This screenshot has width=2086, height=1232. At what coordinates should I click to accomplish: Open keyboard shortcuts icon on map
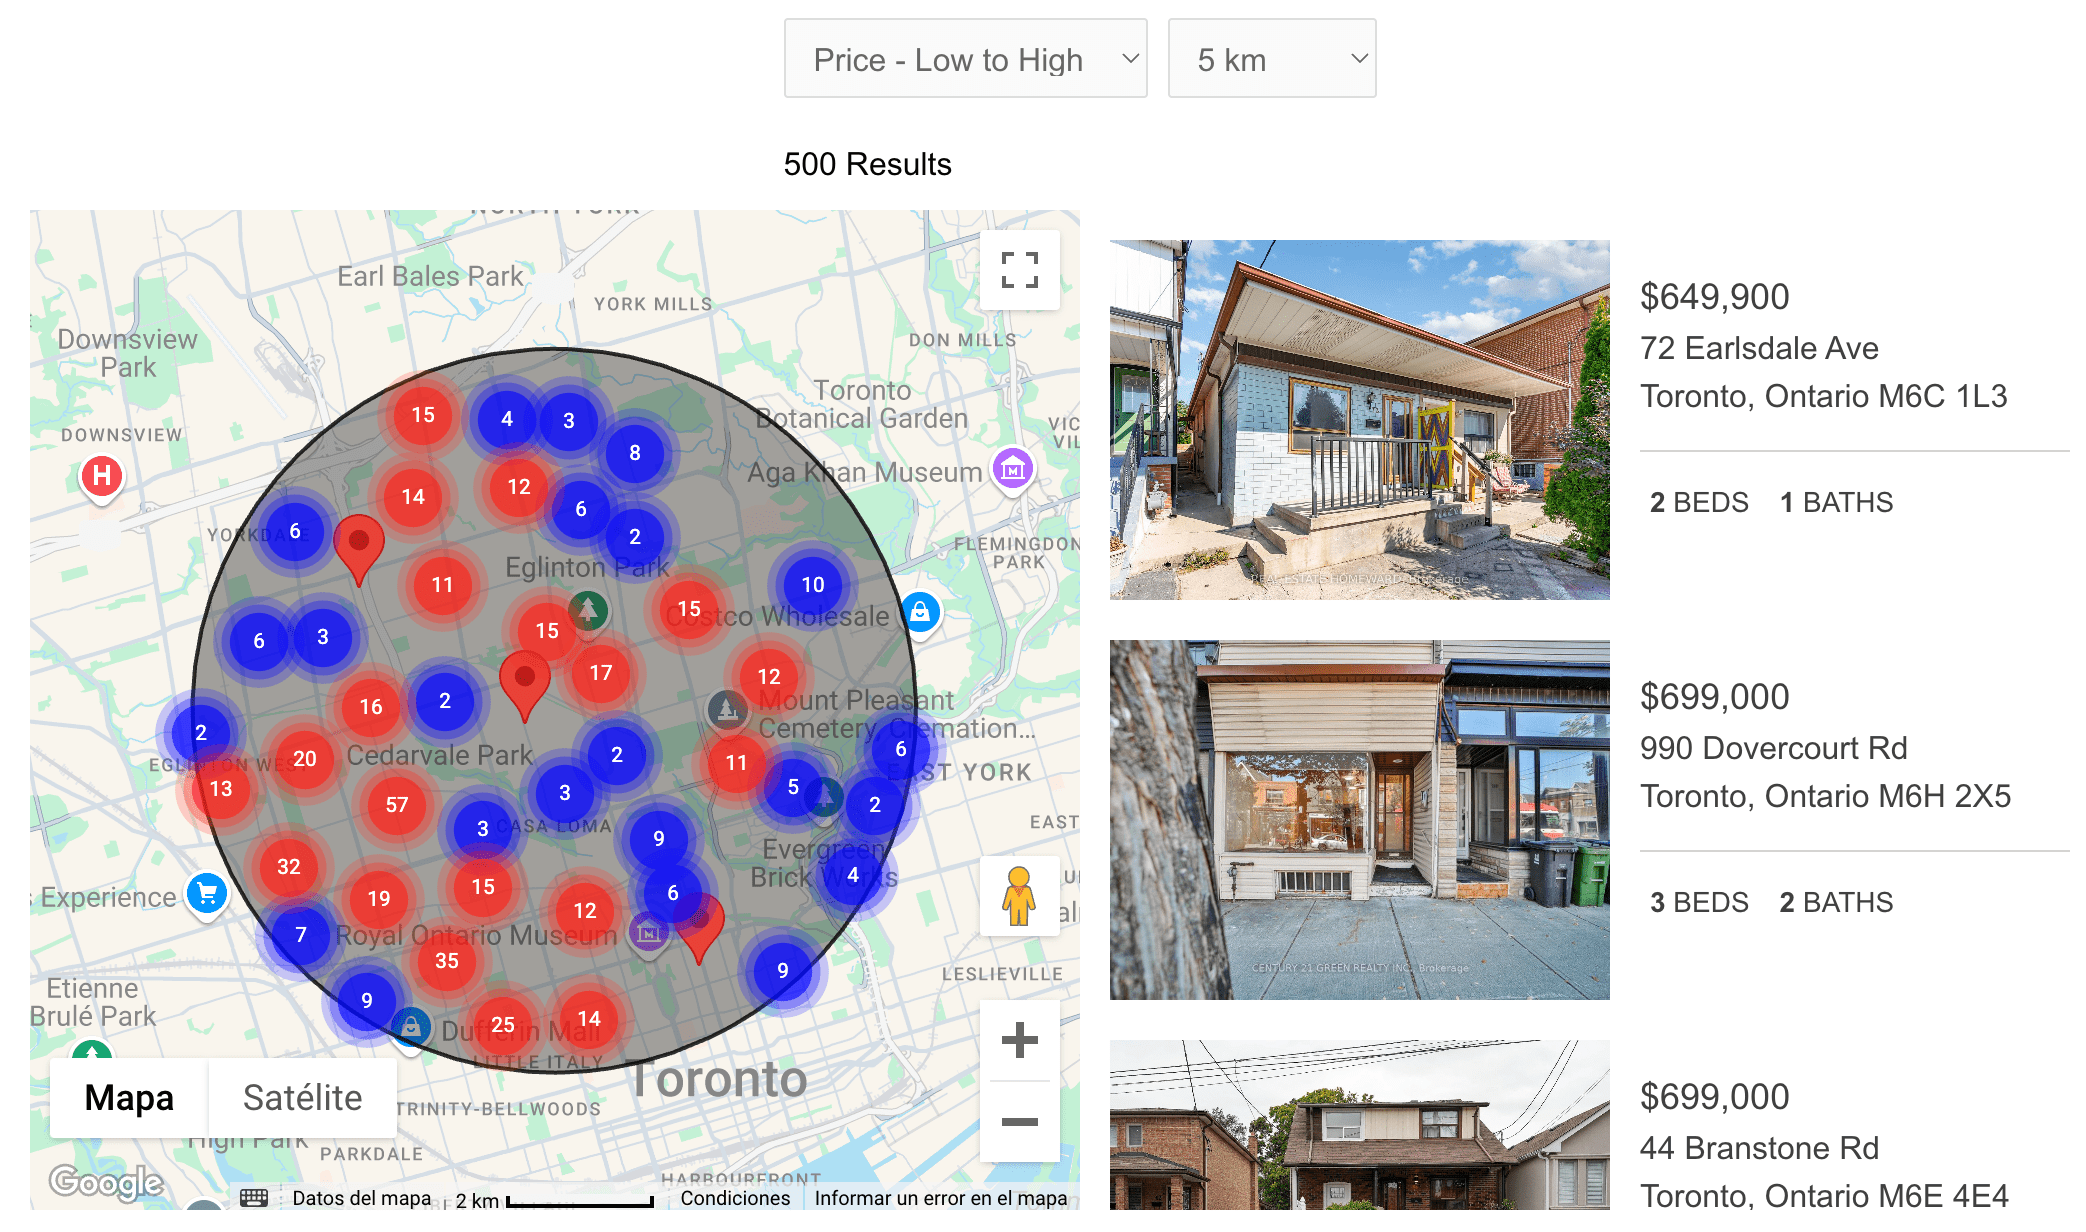[254, 1197]
